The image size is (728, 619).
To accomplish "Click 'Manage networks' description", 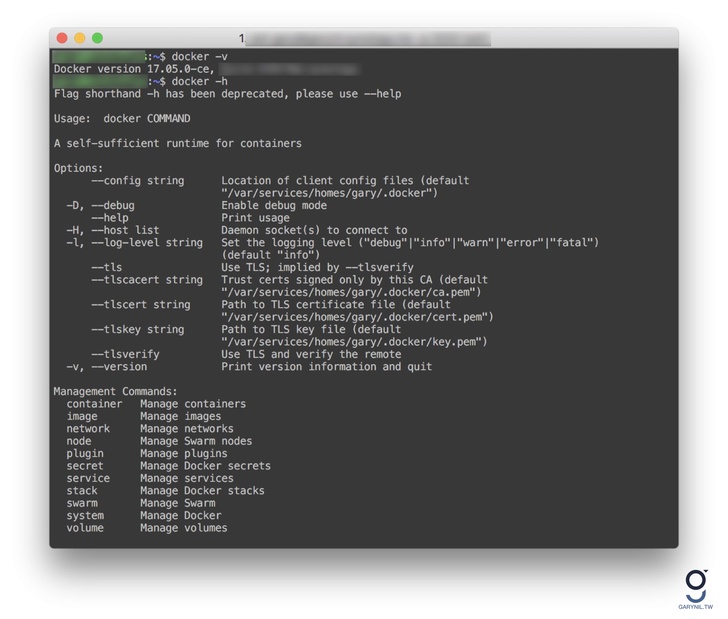I will [187, 429].
